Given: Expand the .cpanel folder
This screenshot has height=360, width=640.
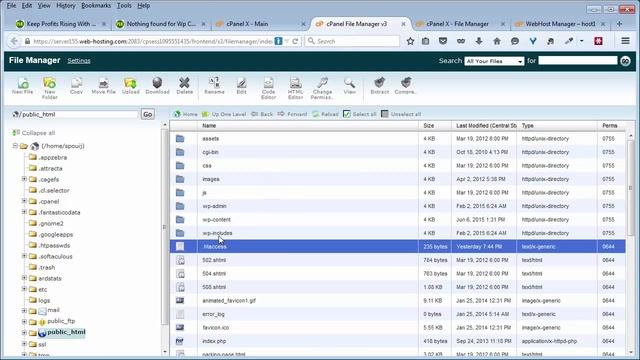Looking at the screenshot, I should coord(24,201).
